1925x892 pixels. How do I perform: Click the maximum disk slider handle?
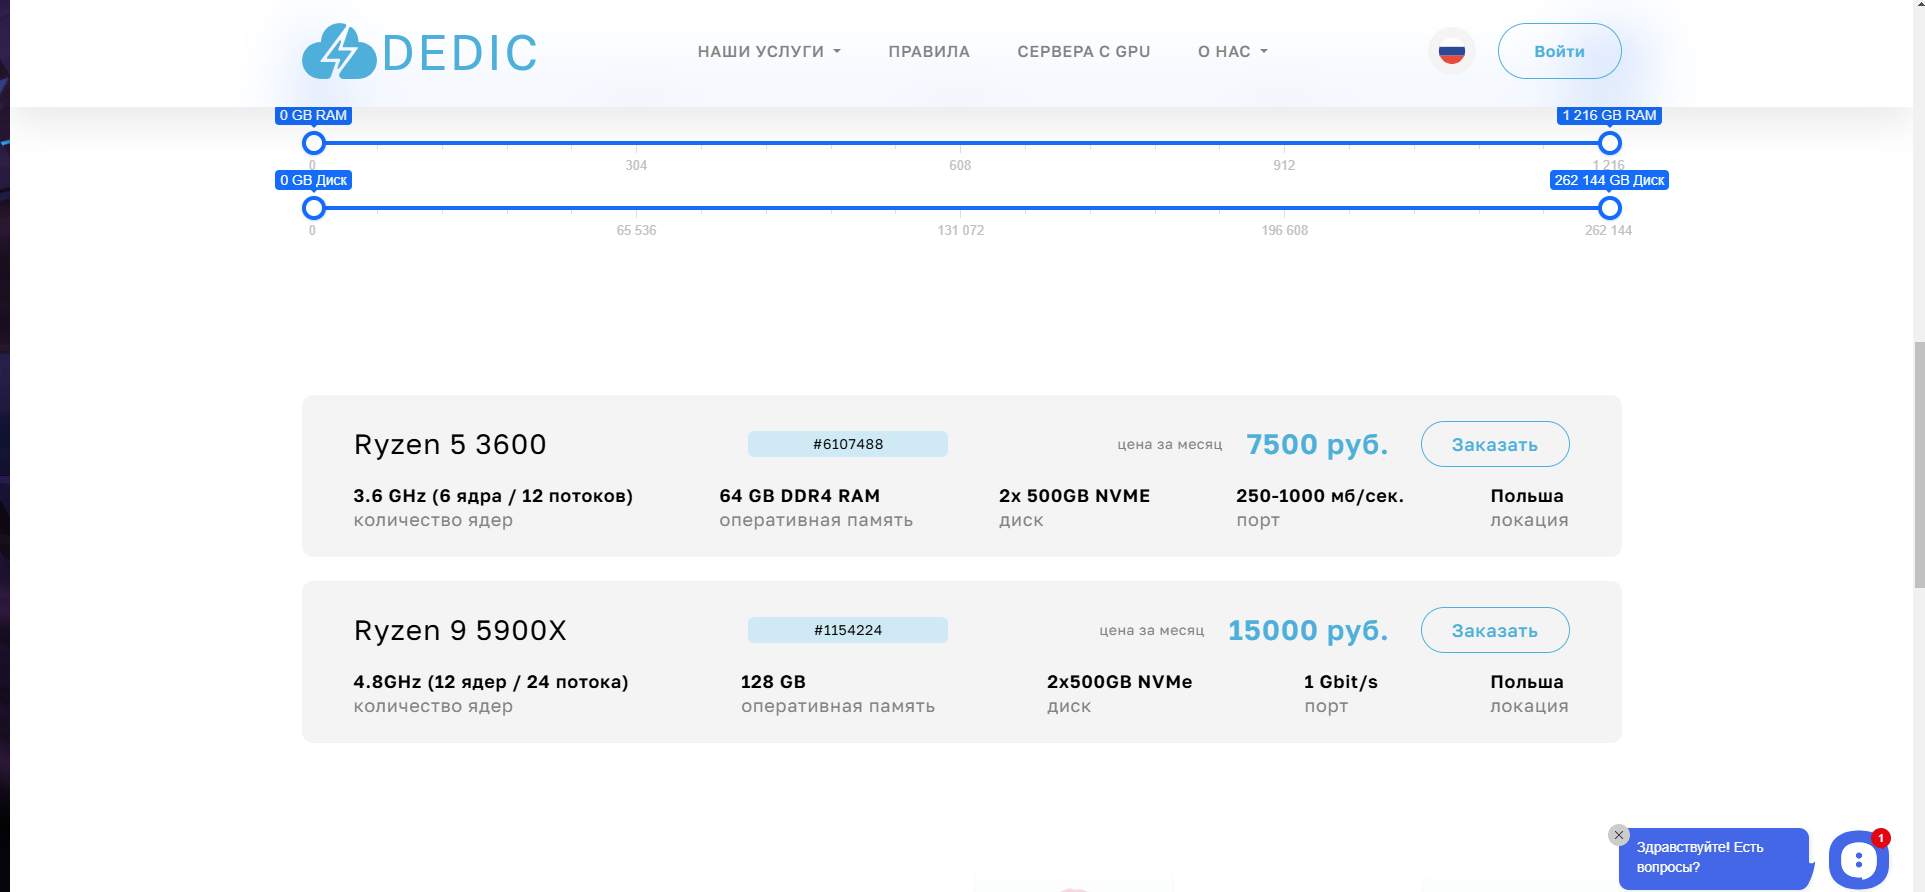(x=1609, y=208)
